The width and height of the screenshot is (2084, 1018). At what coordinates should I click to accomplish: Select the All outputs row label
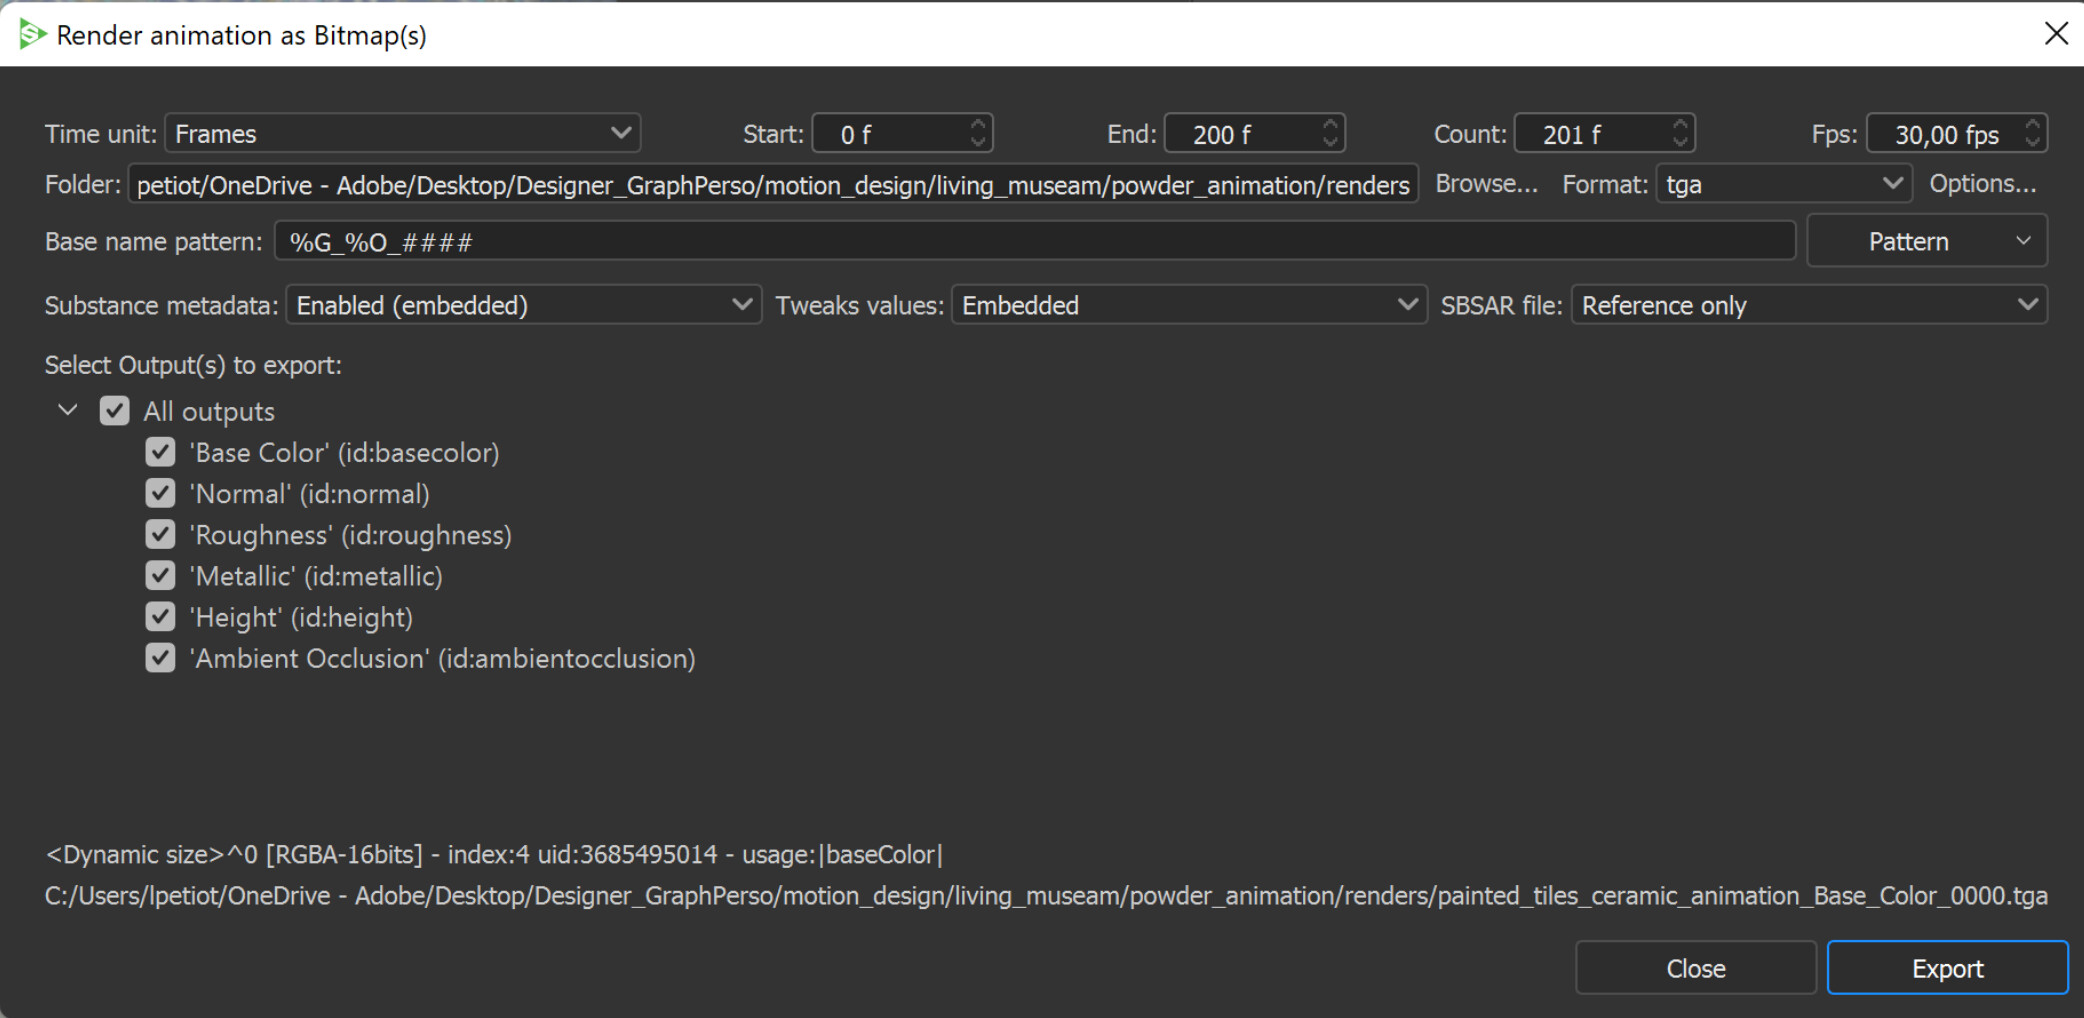[209, 411]
